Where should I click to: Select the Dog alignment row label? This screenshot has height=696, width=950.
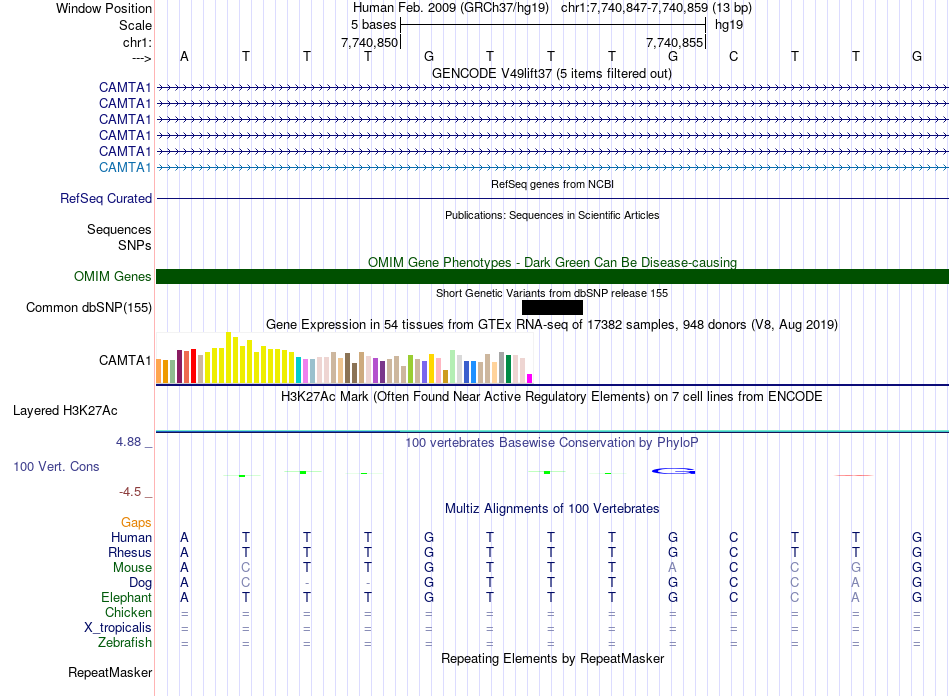coord(140,583)
